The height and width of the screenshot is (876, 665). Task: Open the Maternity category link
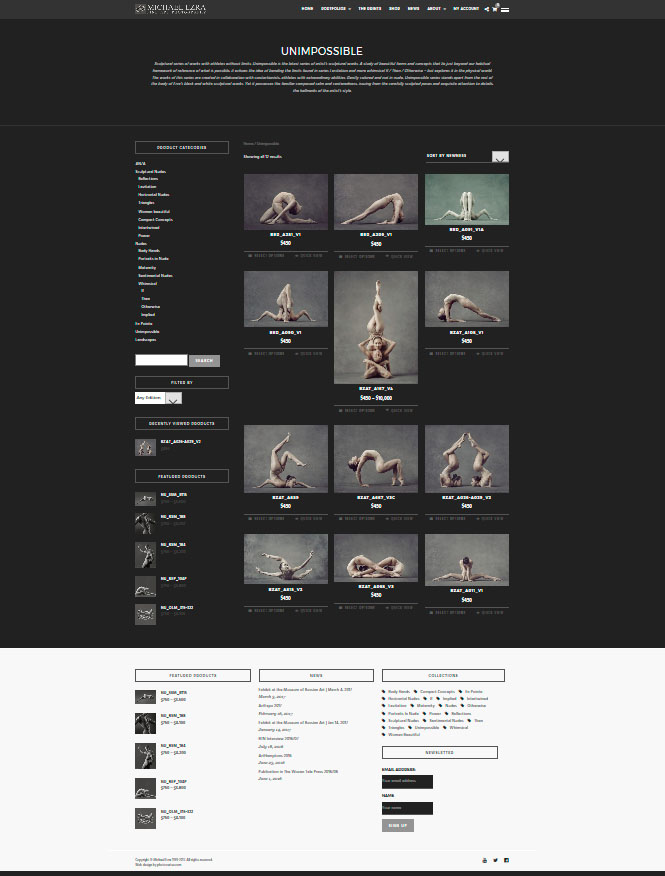pos(147,268)
